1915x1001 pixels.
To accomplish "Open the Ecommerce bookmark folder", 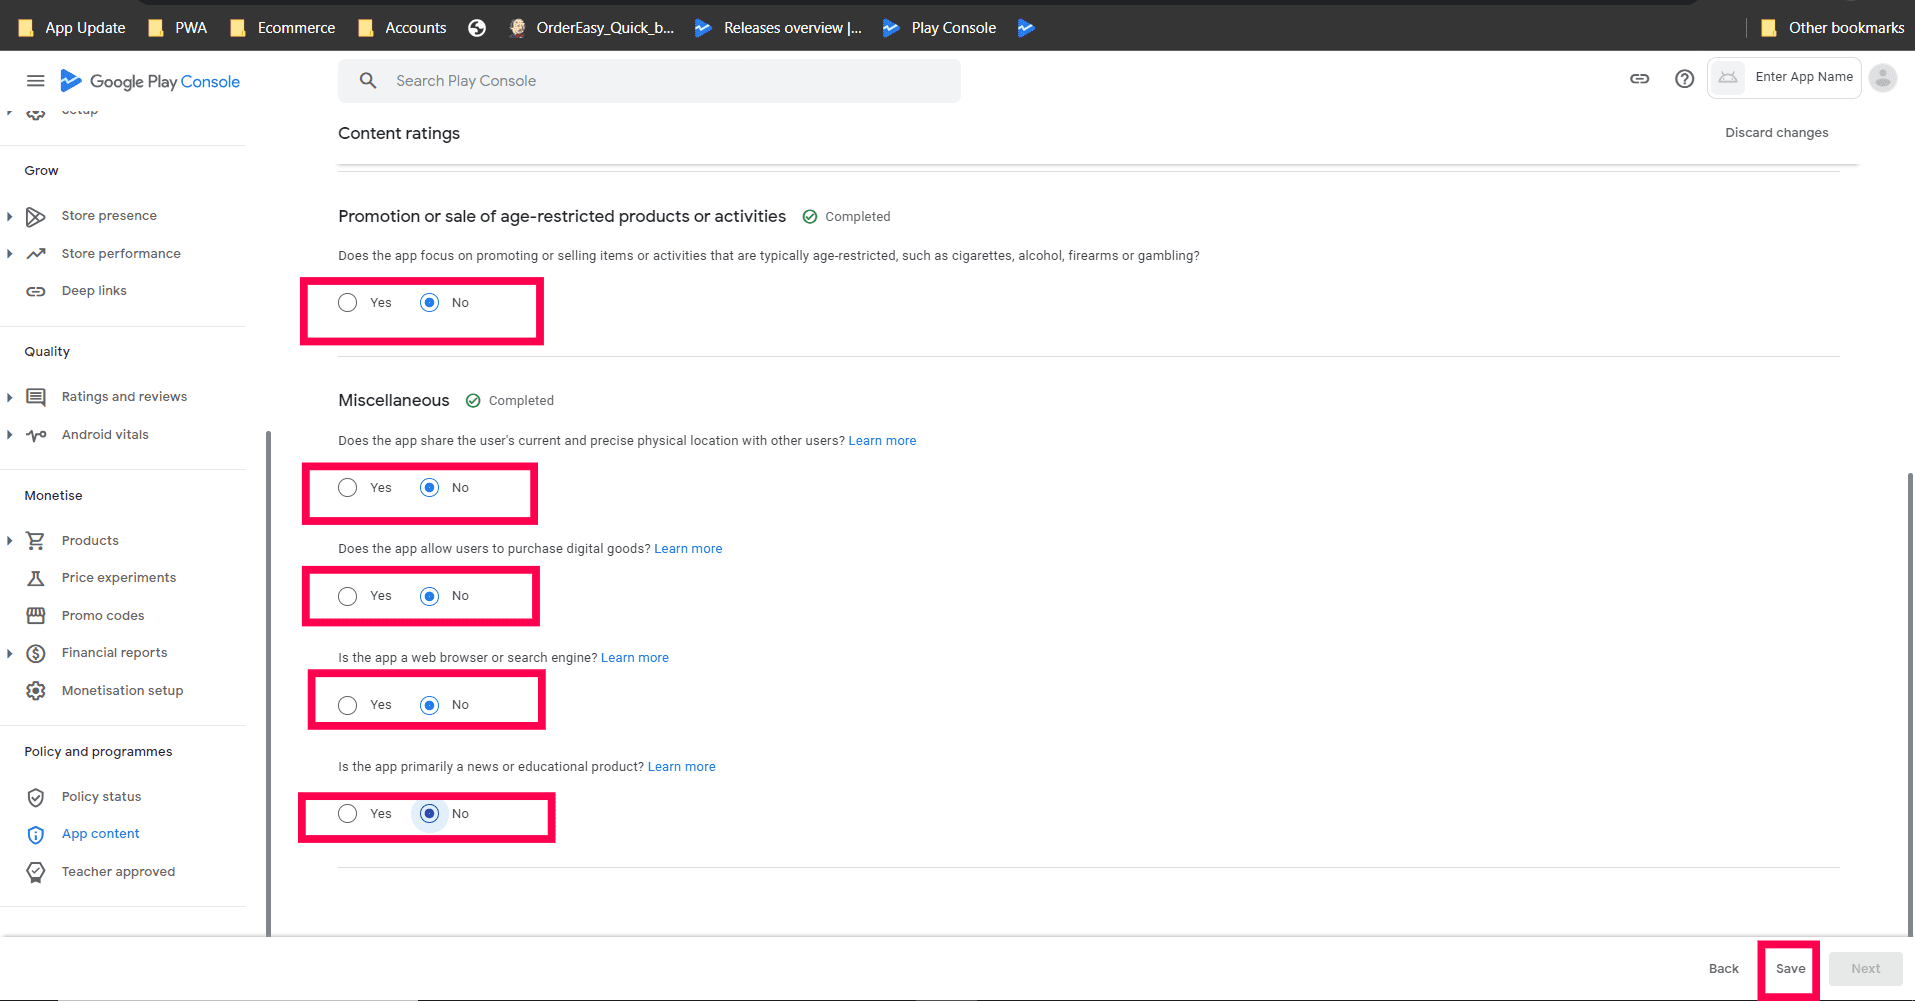I will tap(283, 28).
